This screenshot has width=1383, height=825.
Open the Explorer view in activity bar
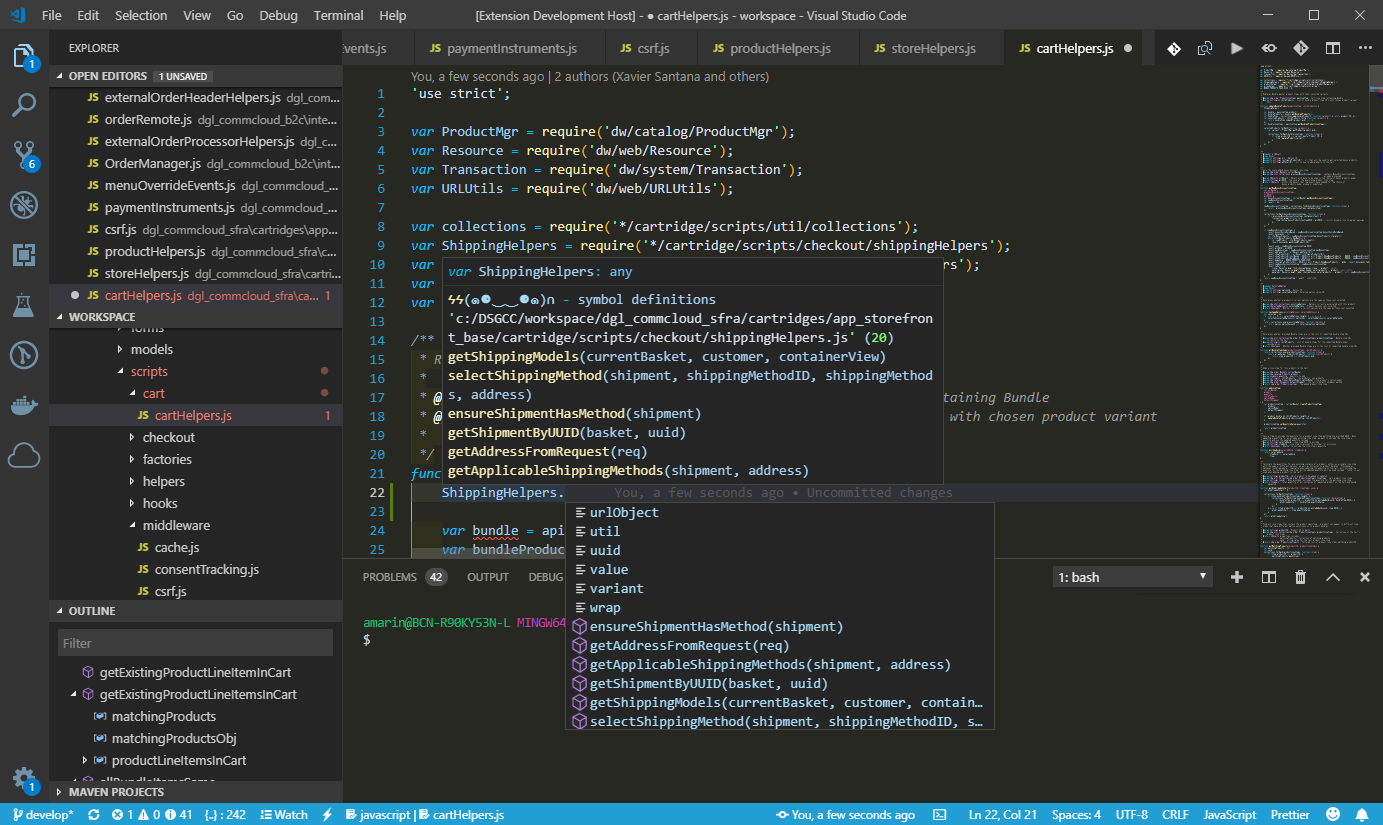click(24, 56)
